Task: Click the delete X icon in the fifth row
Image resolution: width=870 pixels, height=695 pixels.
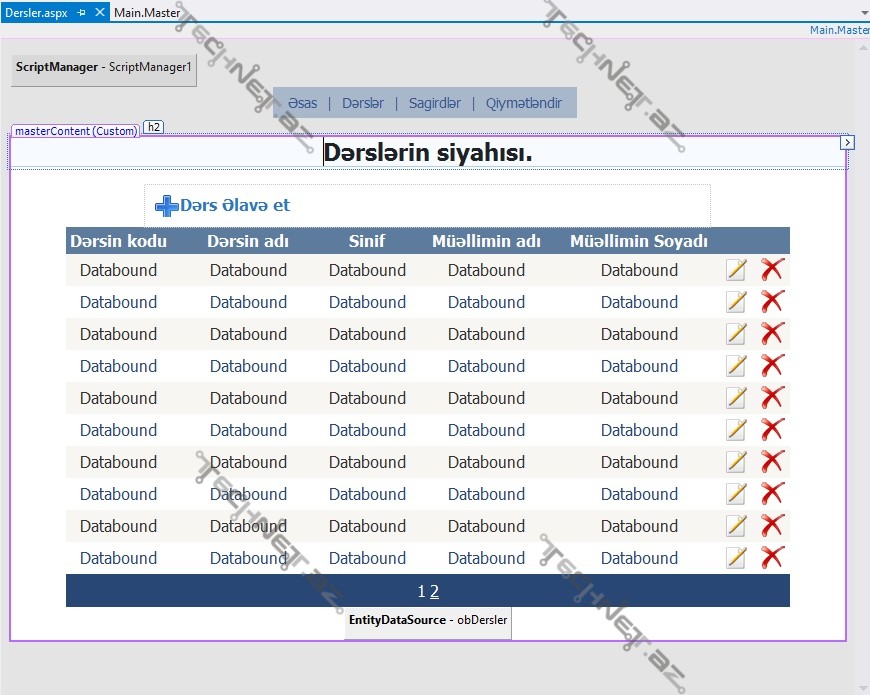Action: click(772, 398)
